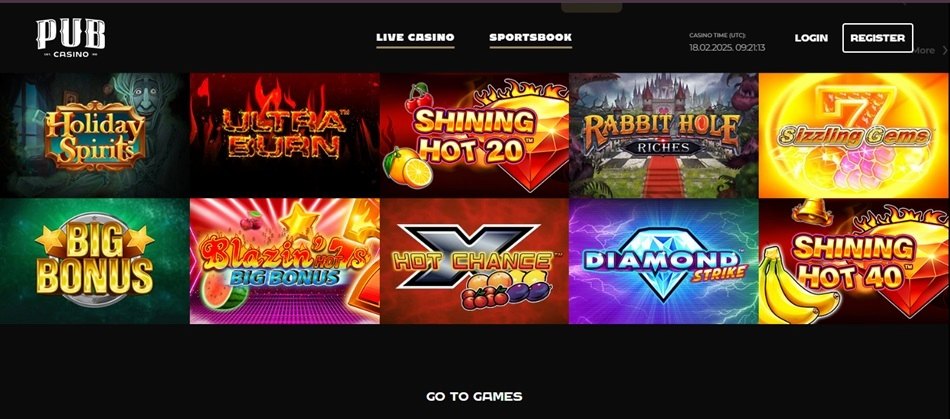
Task: Click the Register button
Action: point(877,38)
